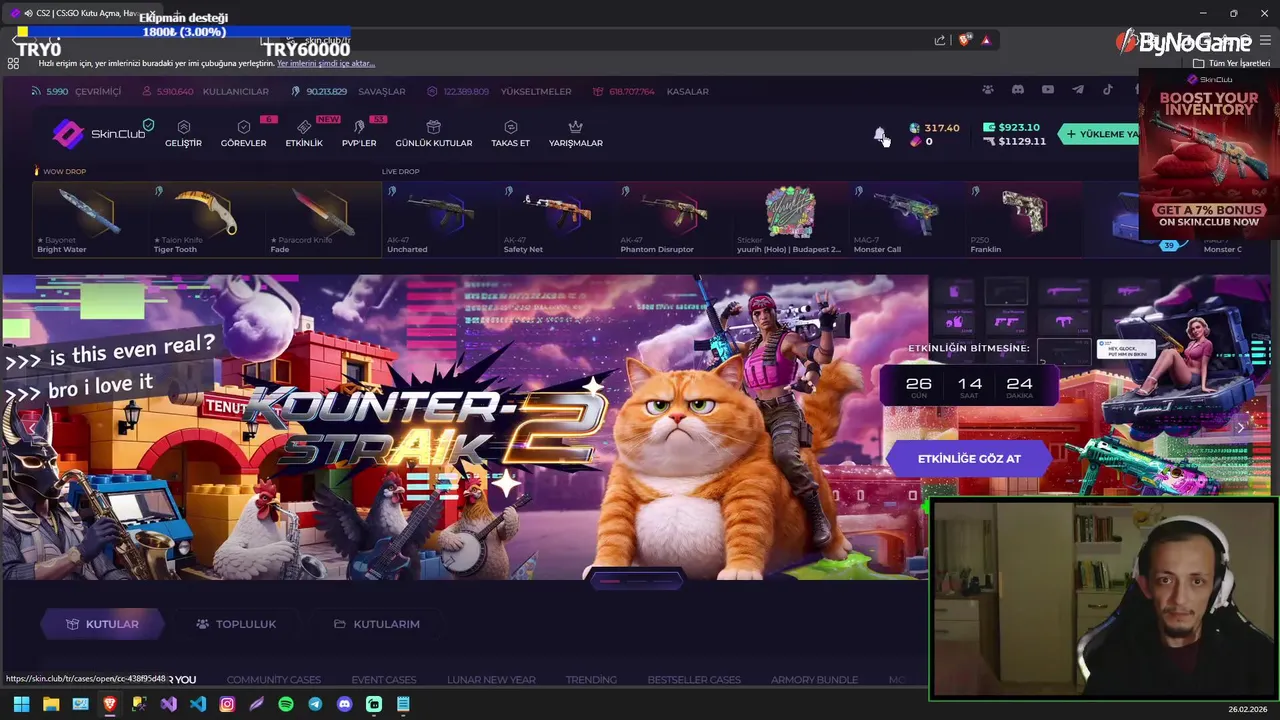Open the Takas Et exchange page
The height and width of the screenshot is (720, 1280).
510,134
